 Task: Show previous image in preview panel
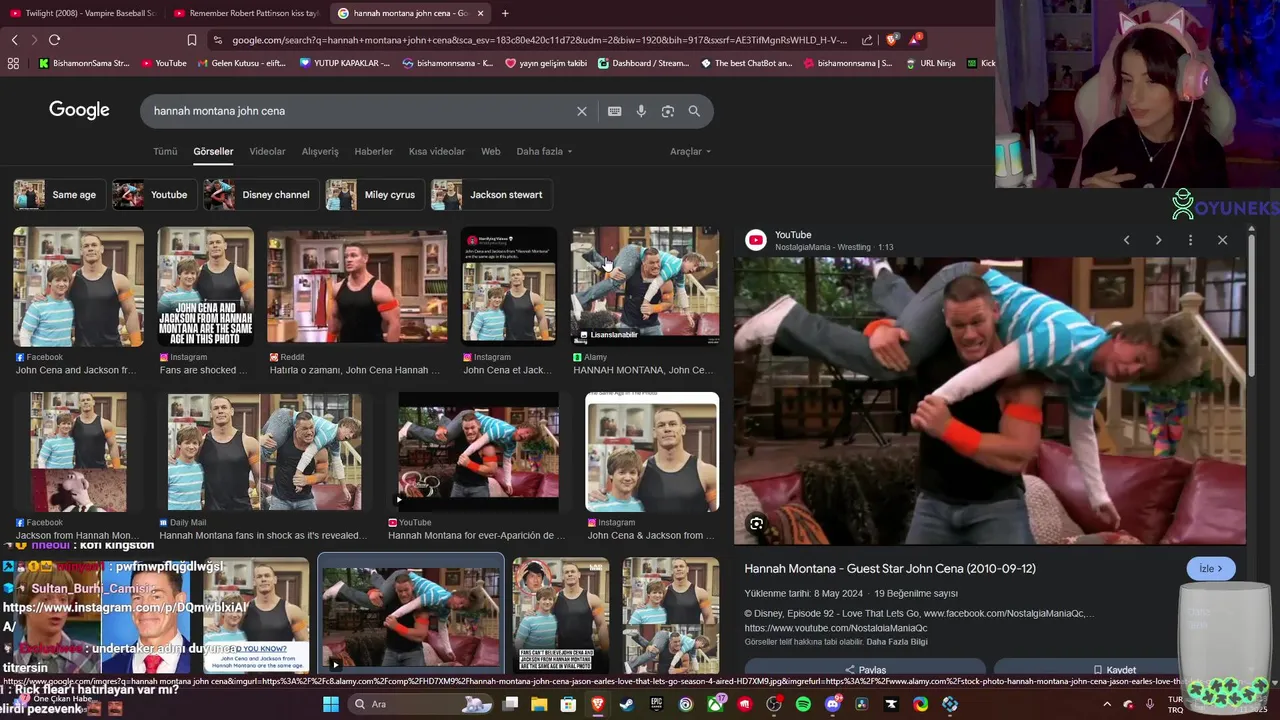coord(1126,240)
